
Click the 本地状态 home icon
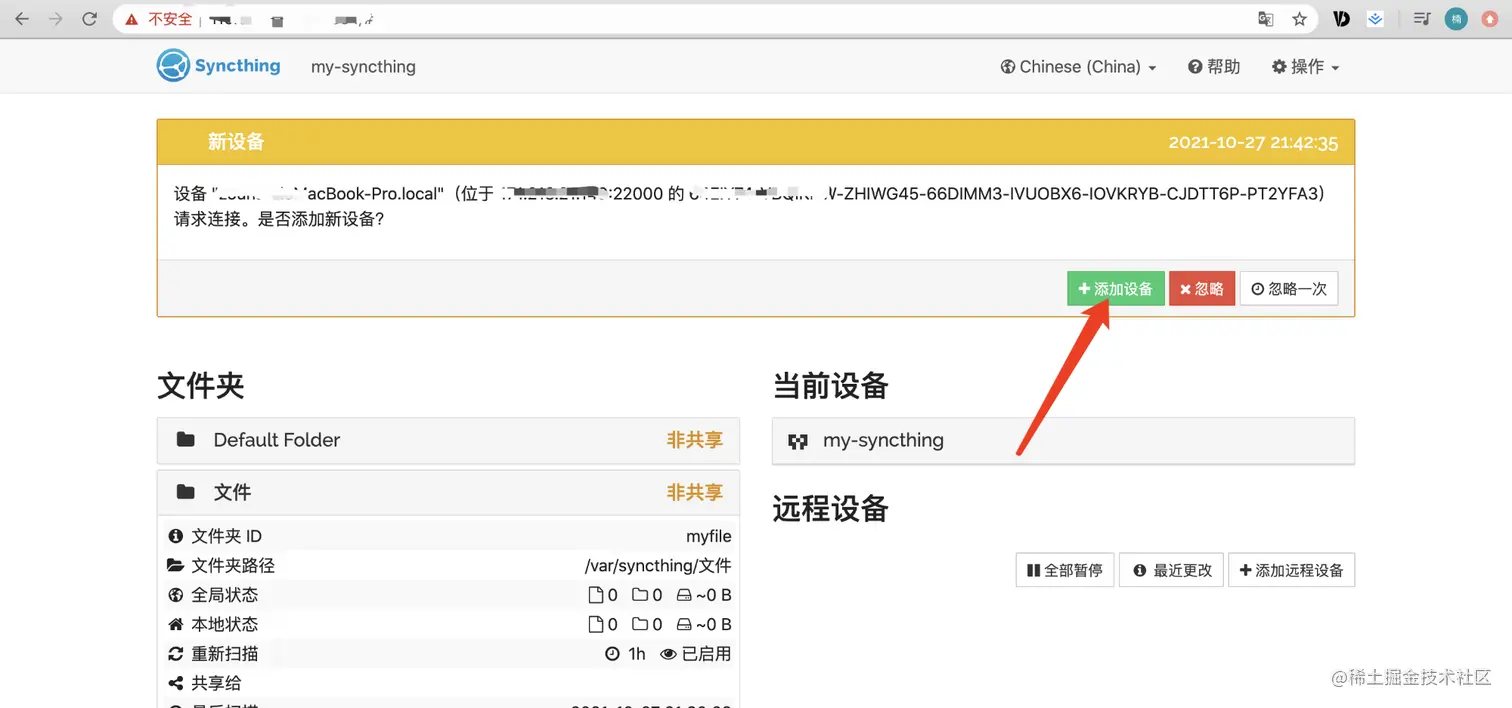[176, 624]
